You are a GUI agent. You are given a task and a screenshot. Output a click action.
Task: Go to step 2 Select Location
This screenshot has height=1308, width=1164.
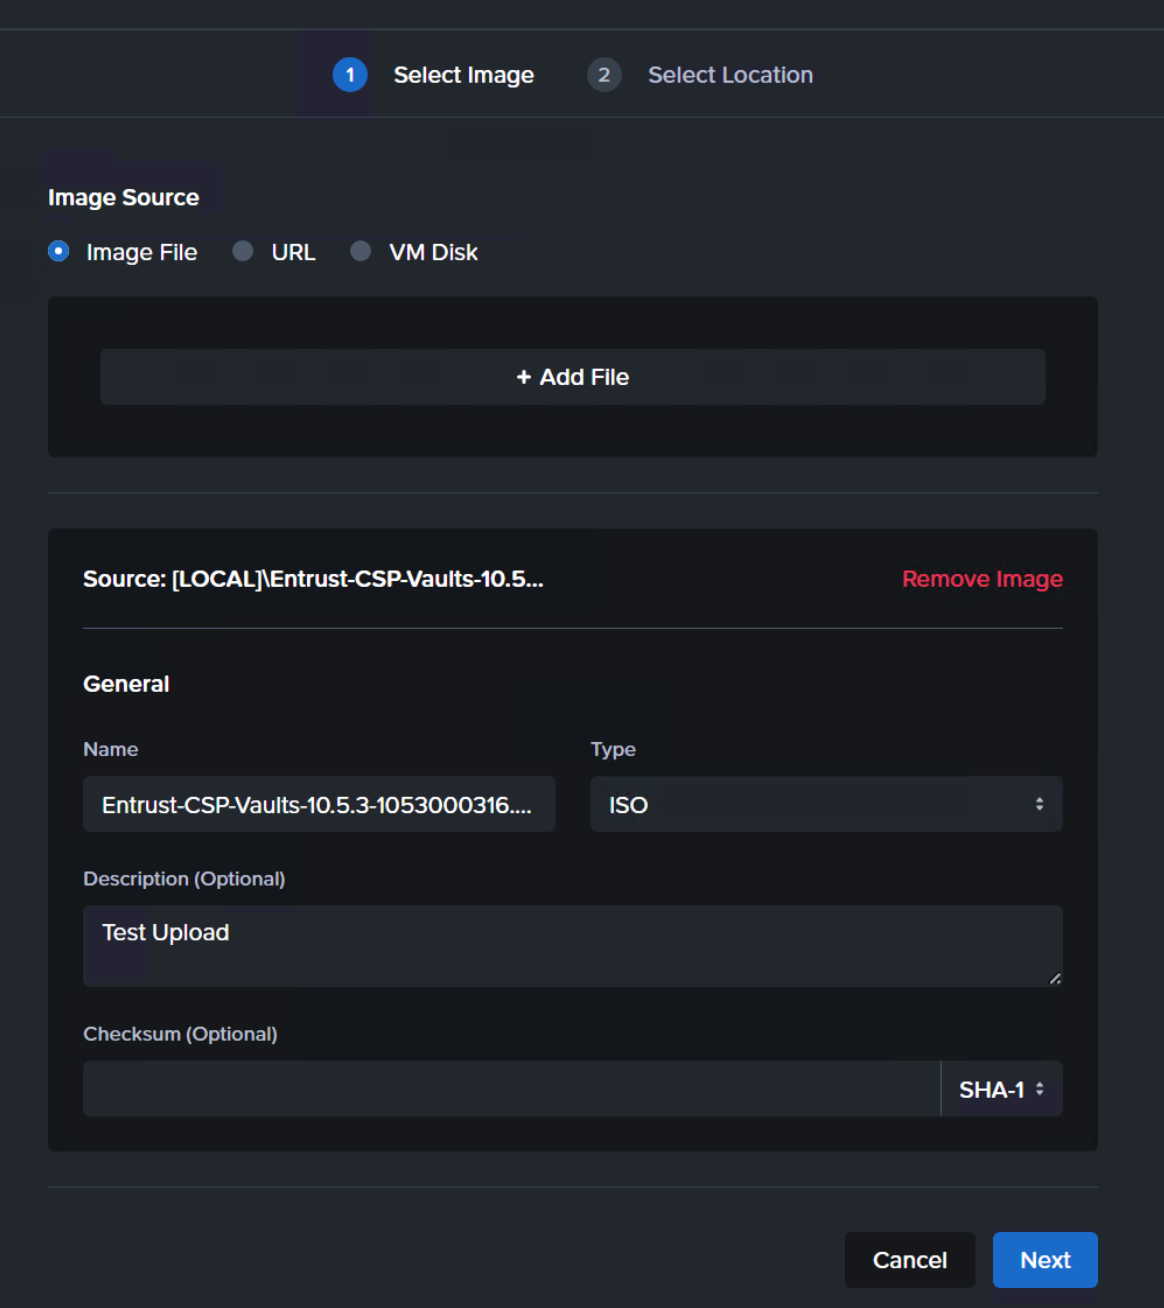tap(700, 75)
